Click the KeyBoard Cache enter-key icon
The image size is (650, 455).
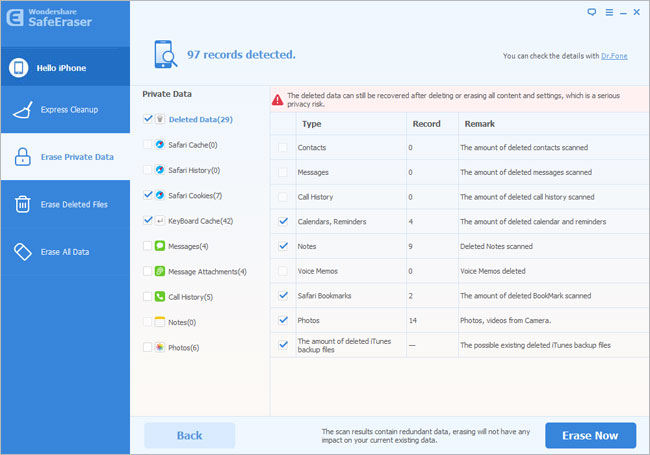(160, 220)
